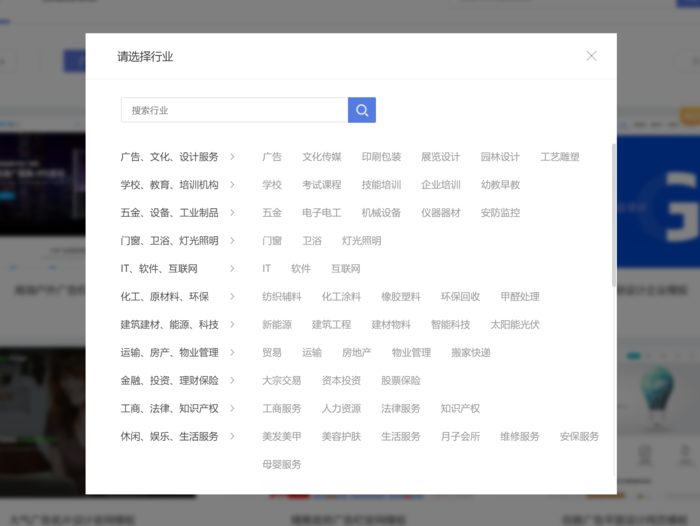Expand chevron beside 学校、教育、培训机构
700x526 pixels.
pyautogui.click(x=232, y=185)
